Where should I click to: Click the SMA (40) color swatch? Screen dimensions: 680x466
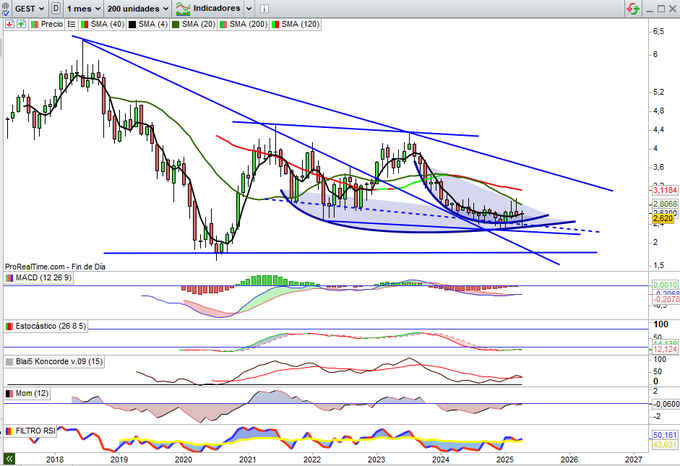click(x=85, y=24)
